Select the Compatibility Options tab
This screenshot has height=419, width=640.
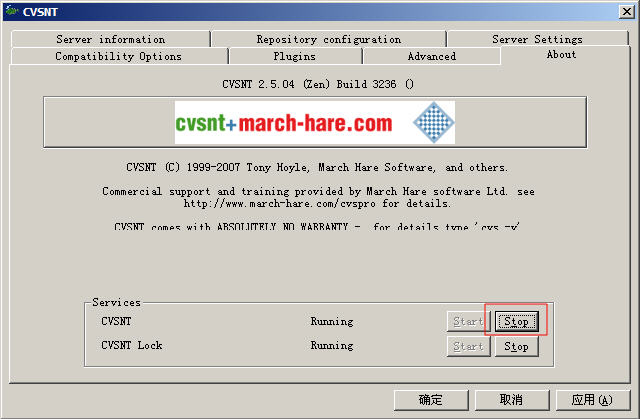click(x=118, y=56)
